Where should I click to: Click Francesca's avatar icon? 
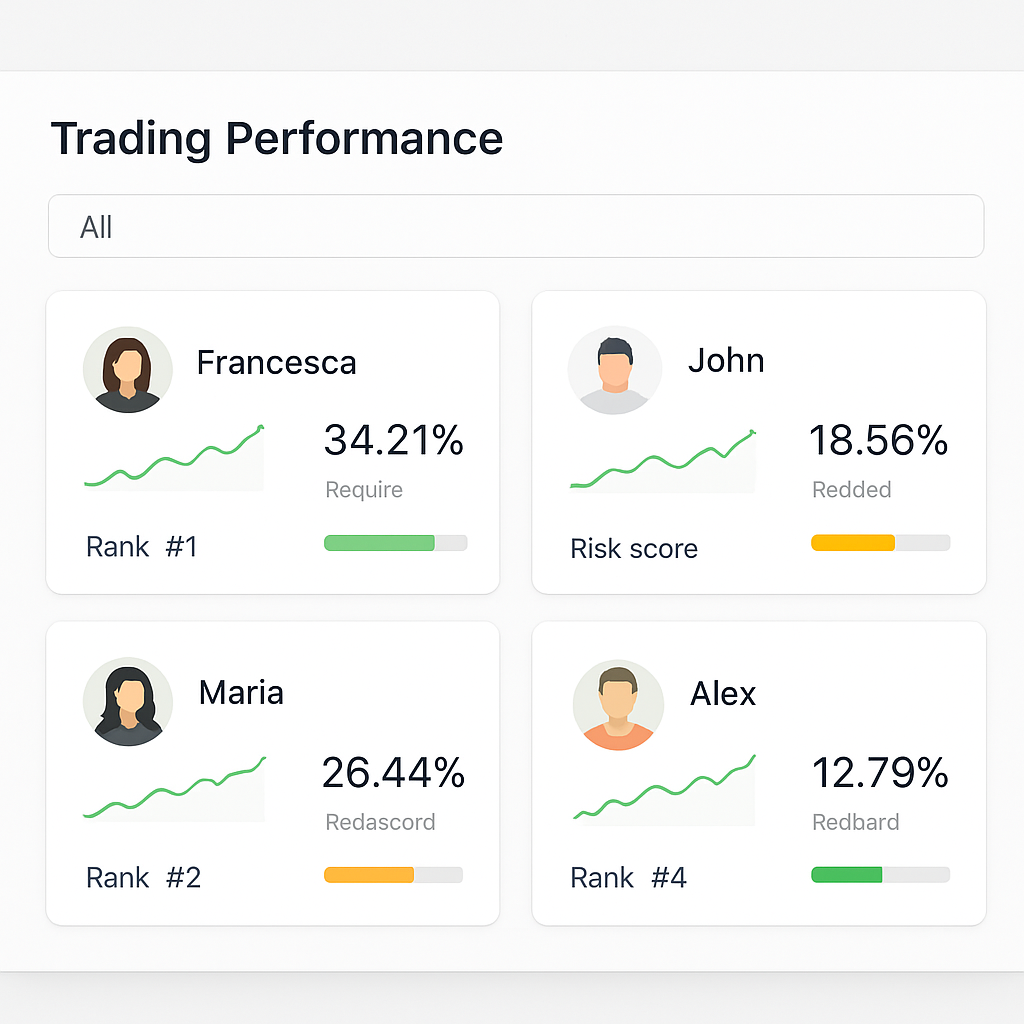pos(128,370)
